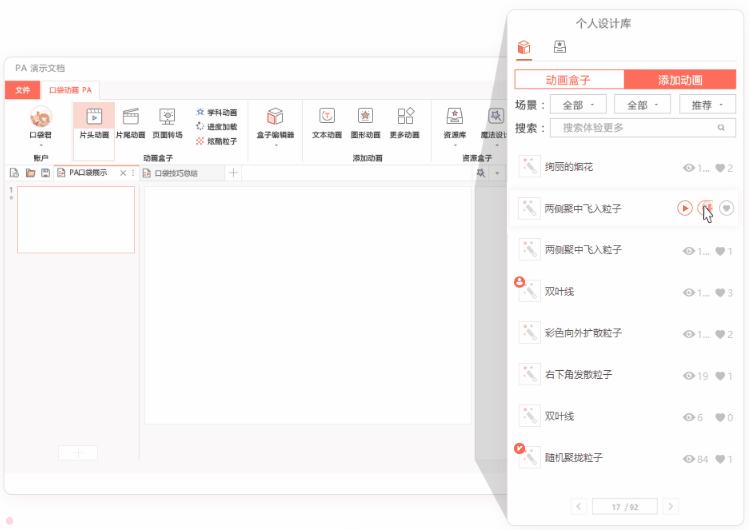This screenshot has width=749, height=530.
Task: Open the 页面转场 page transition tool
Action: (x=167, y=123)
